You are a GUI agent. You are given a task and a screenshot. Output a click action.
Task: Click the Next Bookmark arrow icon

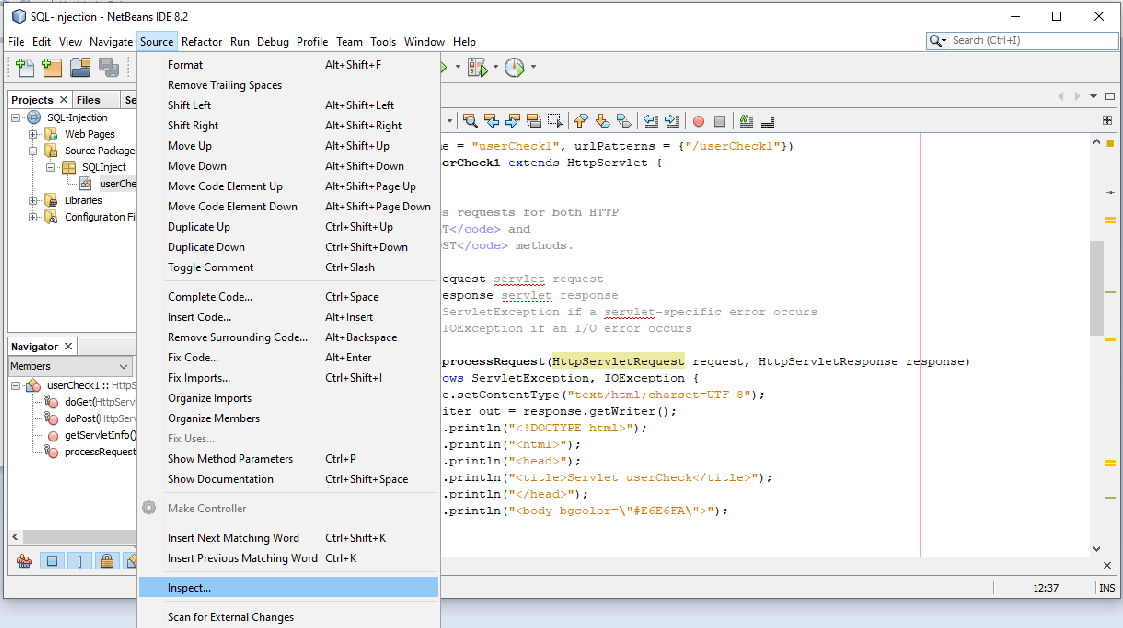coord(601,120)
